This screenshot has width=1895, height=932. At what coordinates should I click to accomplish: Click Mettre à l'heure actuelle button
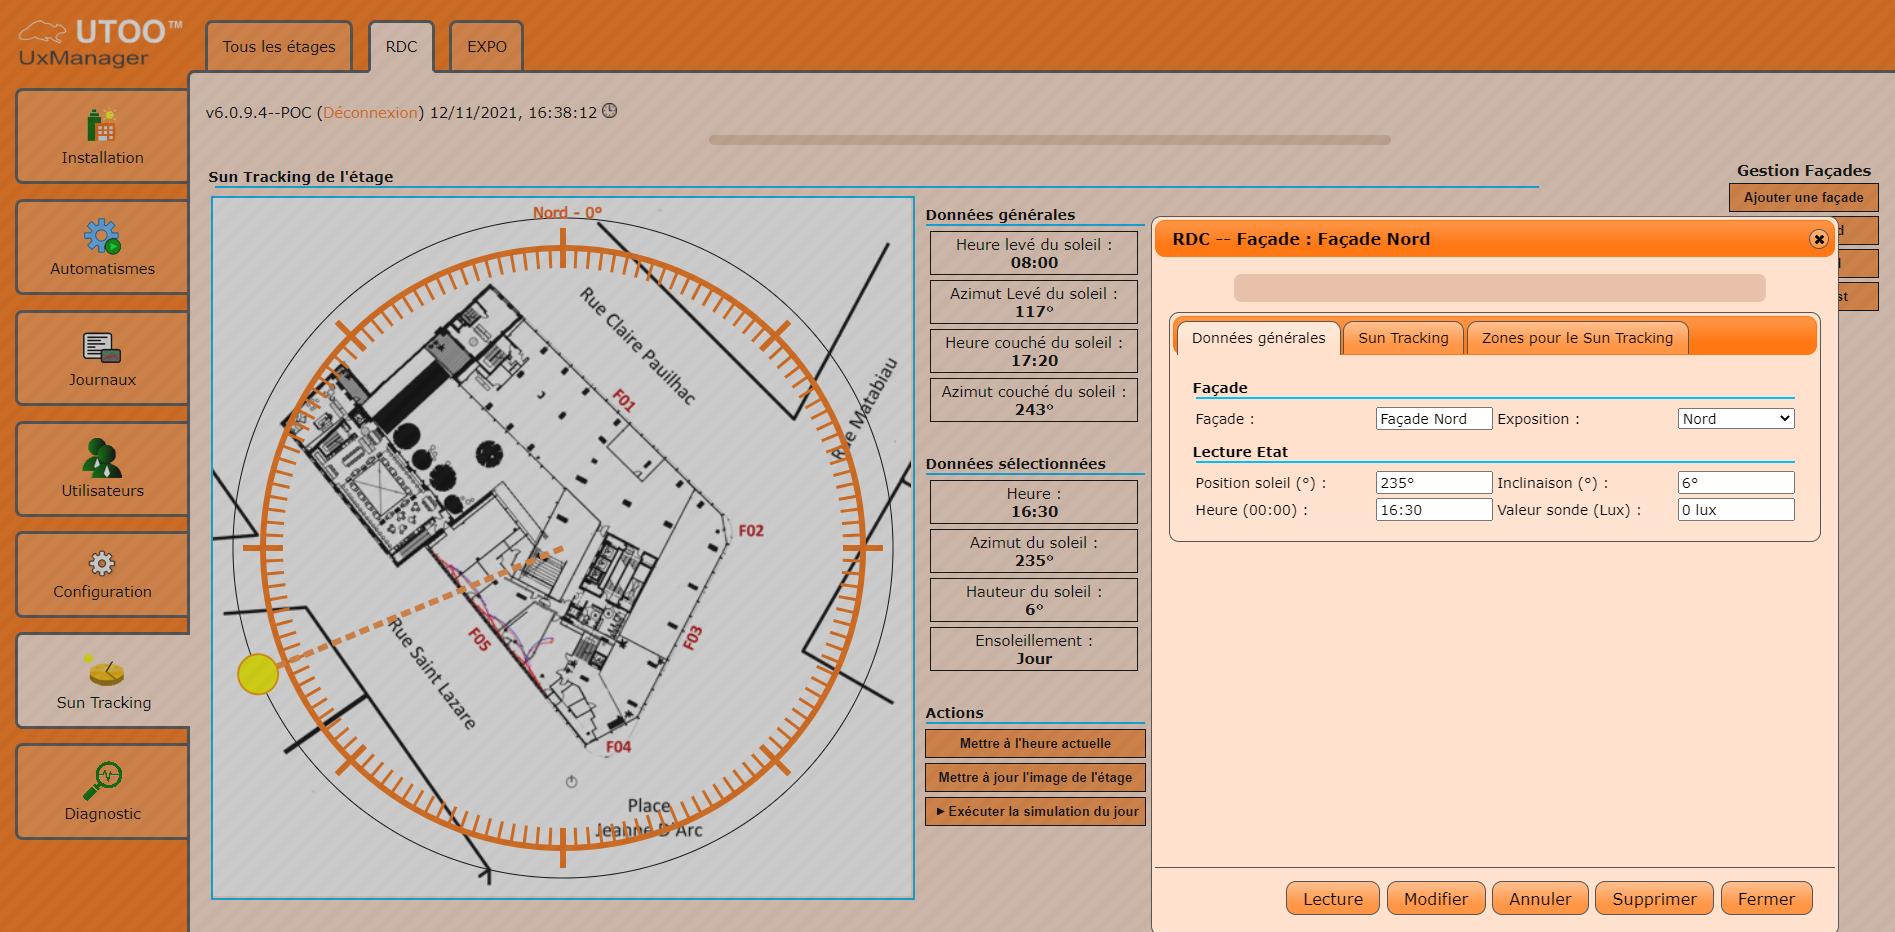point(1034,744)
